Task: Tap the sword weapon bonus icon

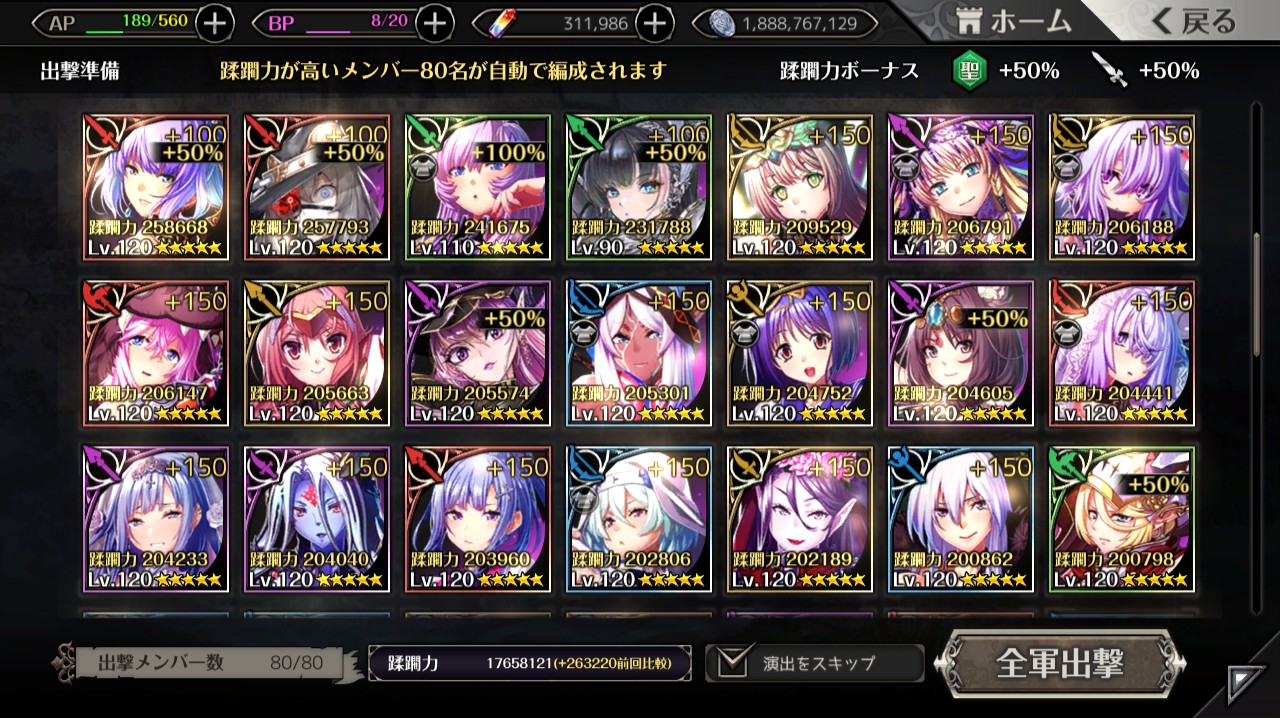Action: tap(1110, 70)
